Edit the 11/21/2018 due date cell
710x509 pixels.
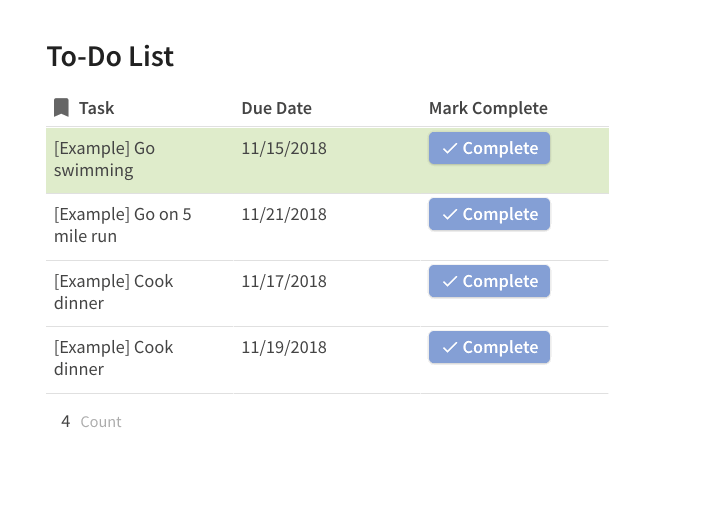pos(284,214)
